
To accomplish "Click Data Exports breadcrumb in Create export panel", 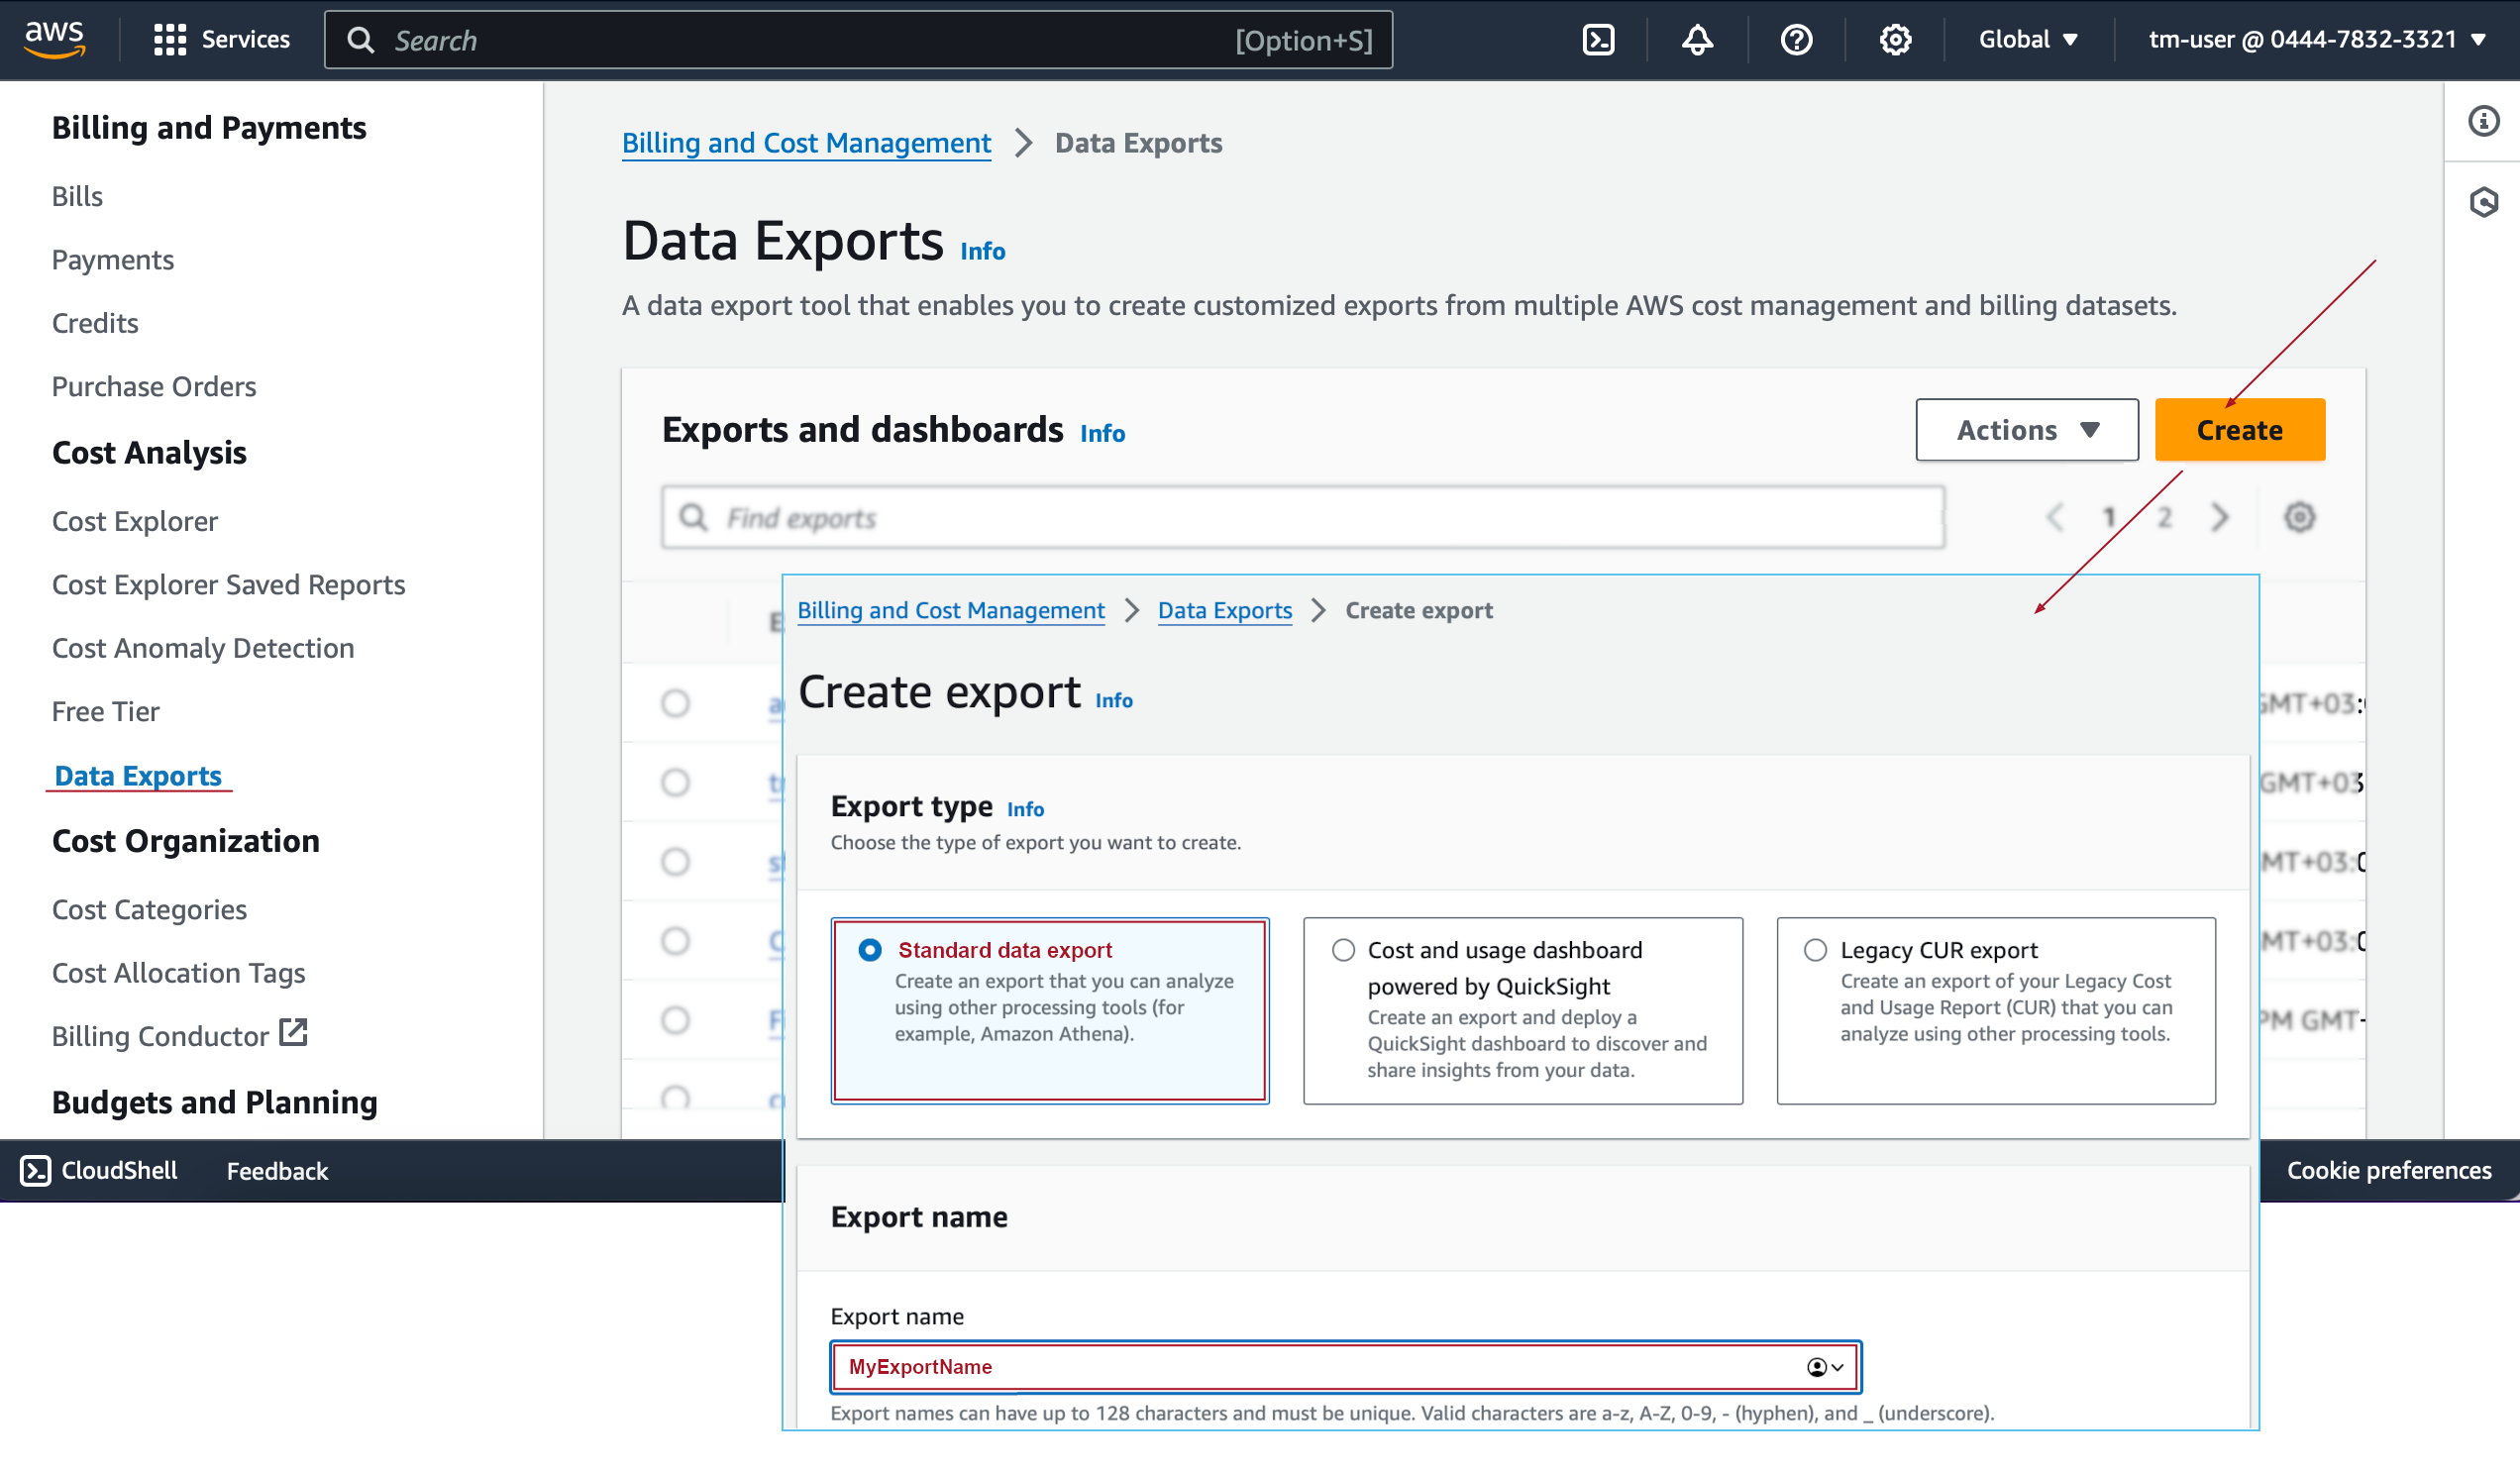I will coord(1224,610).
